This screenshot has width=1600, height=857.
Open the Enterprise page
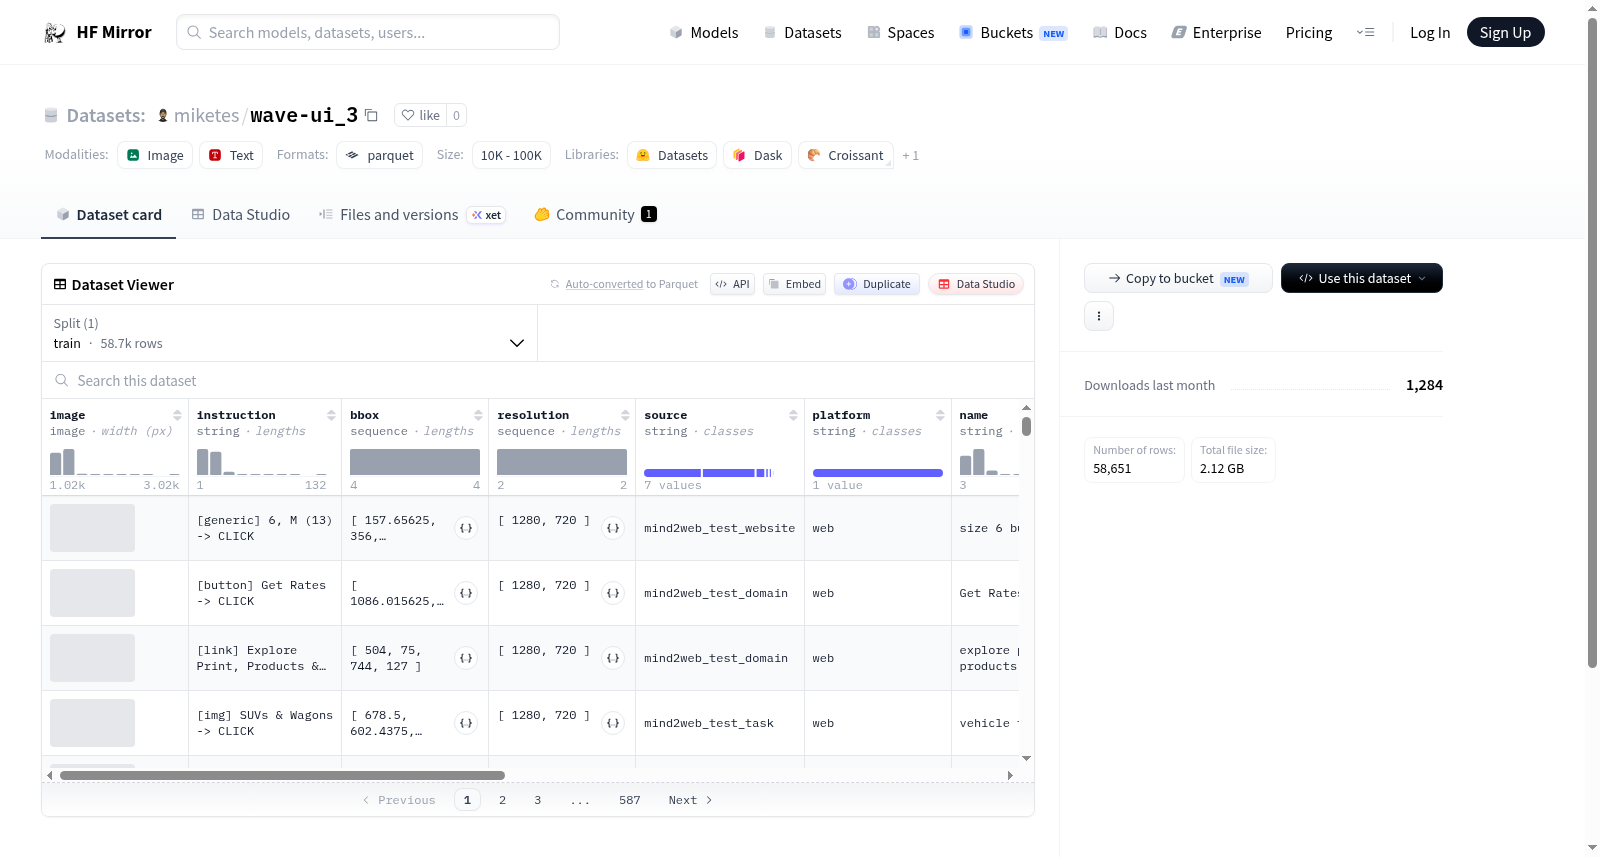1216,32
